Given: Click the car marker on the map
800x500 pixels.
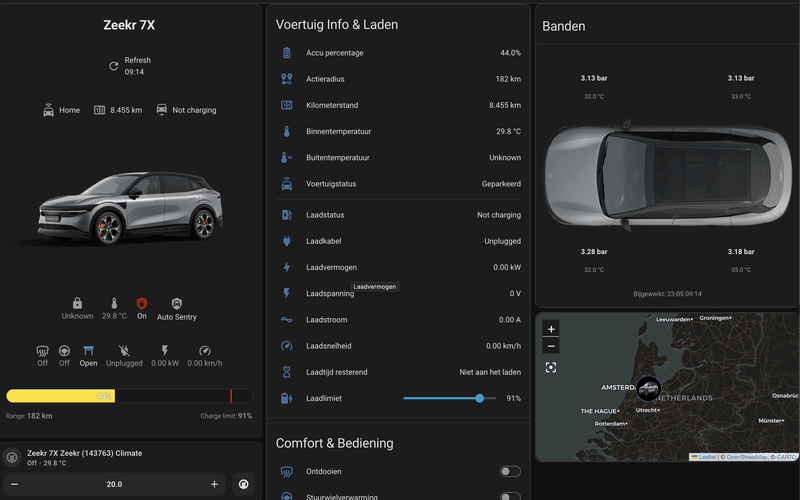Looking at the screenshot, I should click(648, 388).
